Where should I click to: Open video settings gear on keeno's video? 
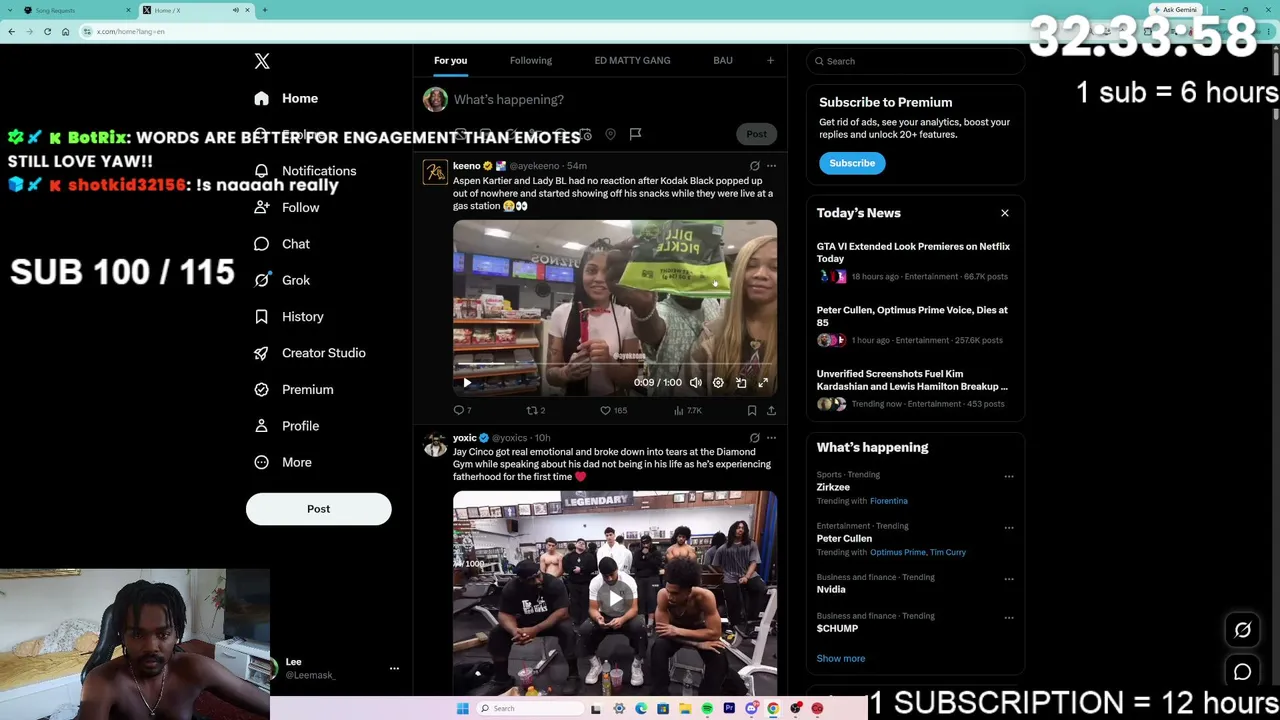(718, 383)
